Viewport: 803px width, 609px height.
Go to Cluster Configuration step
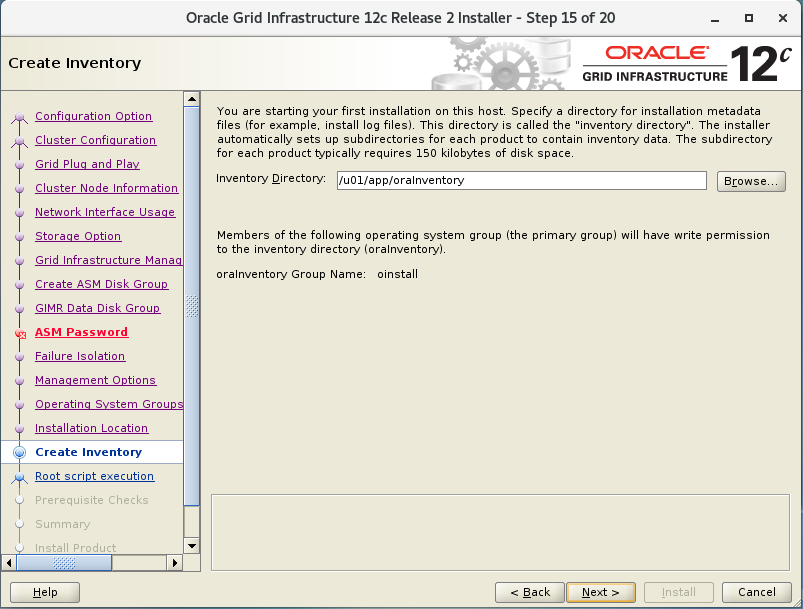pyautogui.click(x=95, y=140)
